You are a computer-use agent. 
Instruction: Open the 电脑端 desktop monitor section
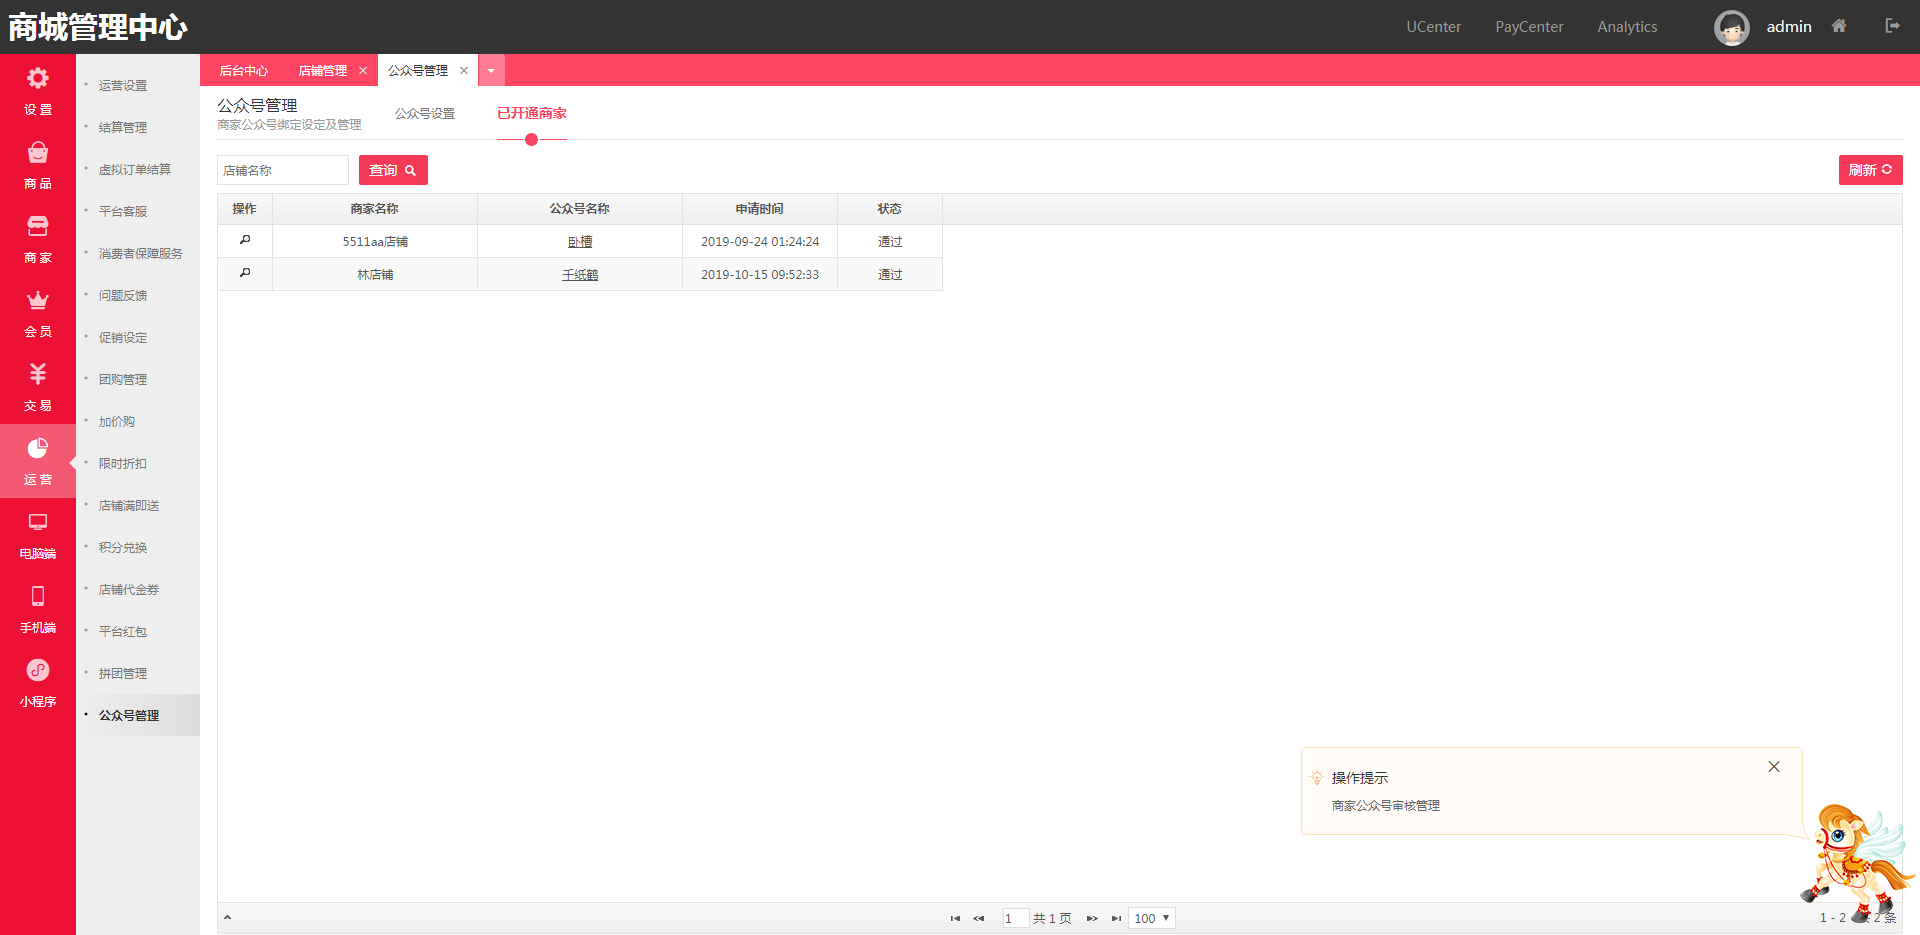click(x=38, y=535)
